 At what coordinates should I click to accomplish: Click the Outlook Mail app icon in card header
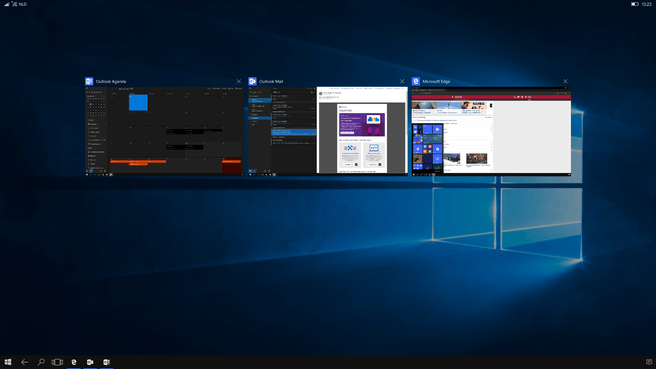coord(252,82)
